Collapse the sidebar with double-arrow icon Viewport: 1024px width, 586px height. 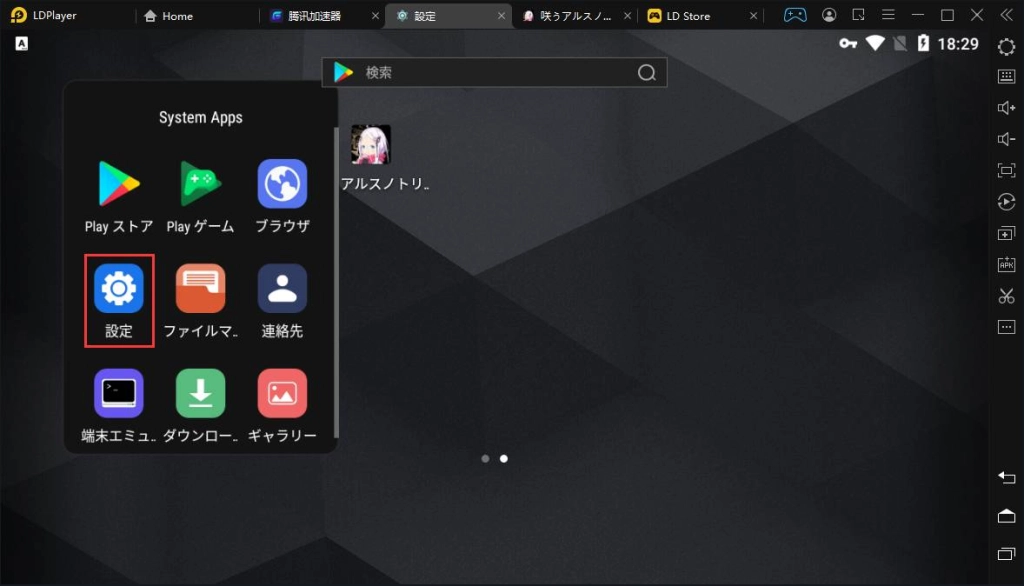point(1006,15)
